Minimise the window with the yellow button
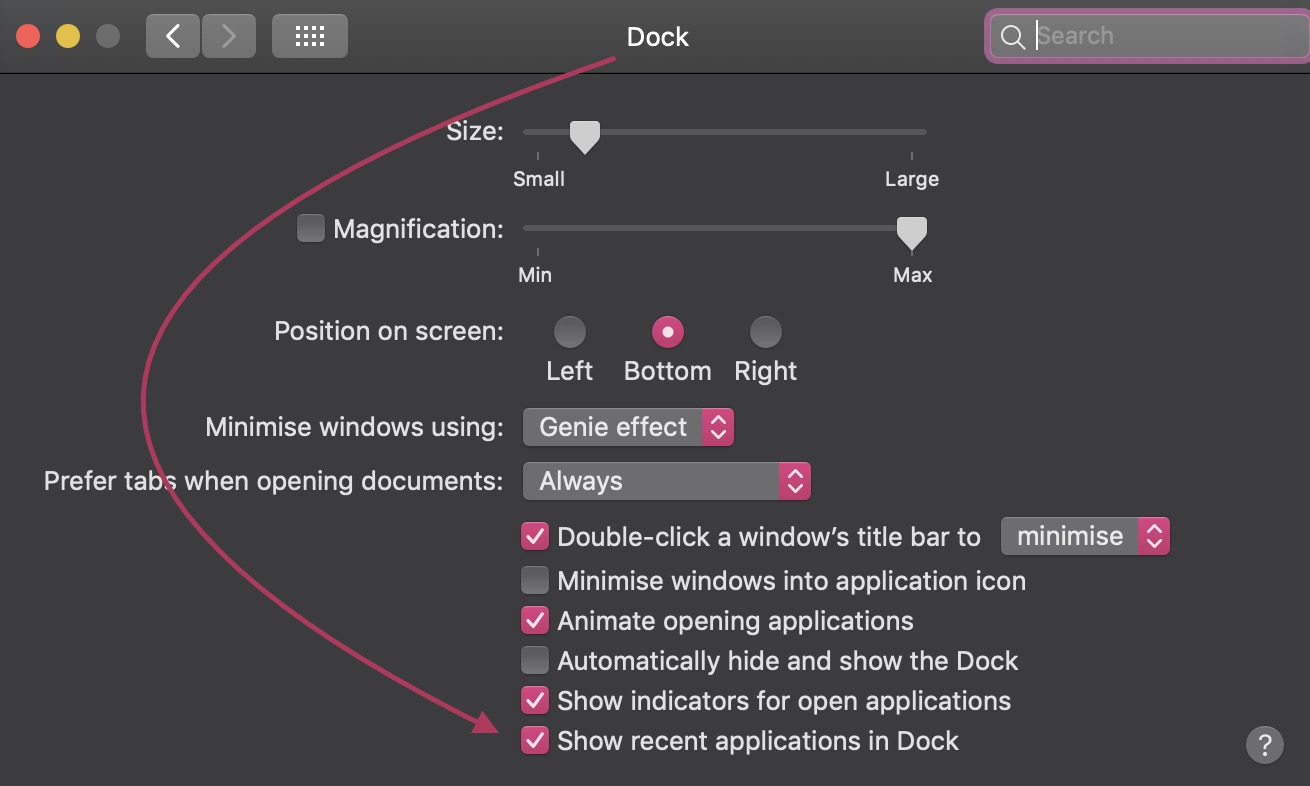Screen dimensions: 1310x786 coord(68,36)
